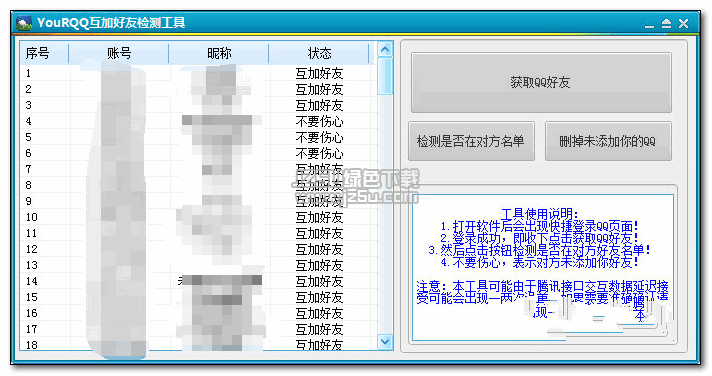Image resolution: width=712 pixels, height=376 pixels.
Task: Sort by the 状态 column header
Action: 319,54
